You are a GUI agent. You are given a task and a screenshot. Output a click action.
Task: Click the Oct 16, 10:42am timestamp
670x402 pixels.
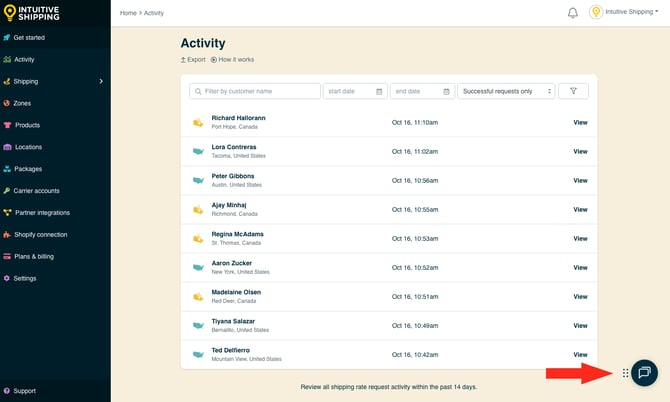pyautogui.click(x=415, y=355)
